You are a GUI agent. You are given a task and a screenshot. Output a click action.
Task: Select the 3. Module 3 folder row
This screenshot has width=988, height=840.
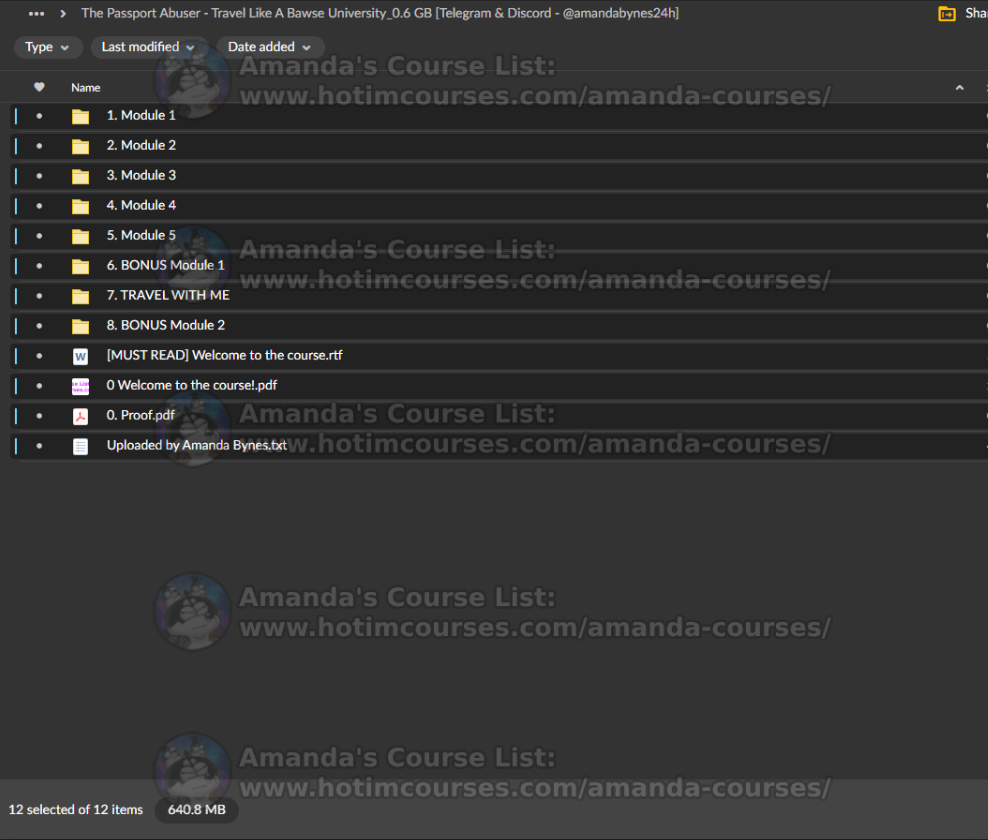click(x=500, y=175)
